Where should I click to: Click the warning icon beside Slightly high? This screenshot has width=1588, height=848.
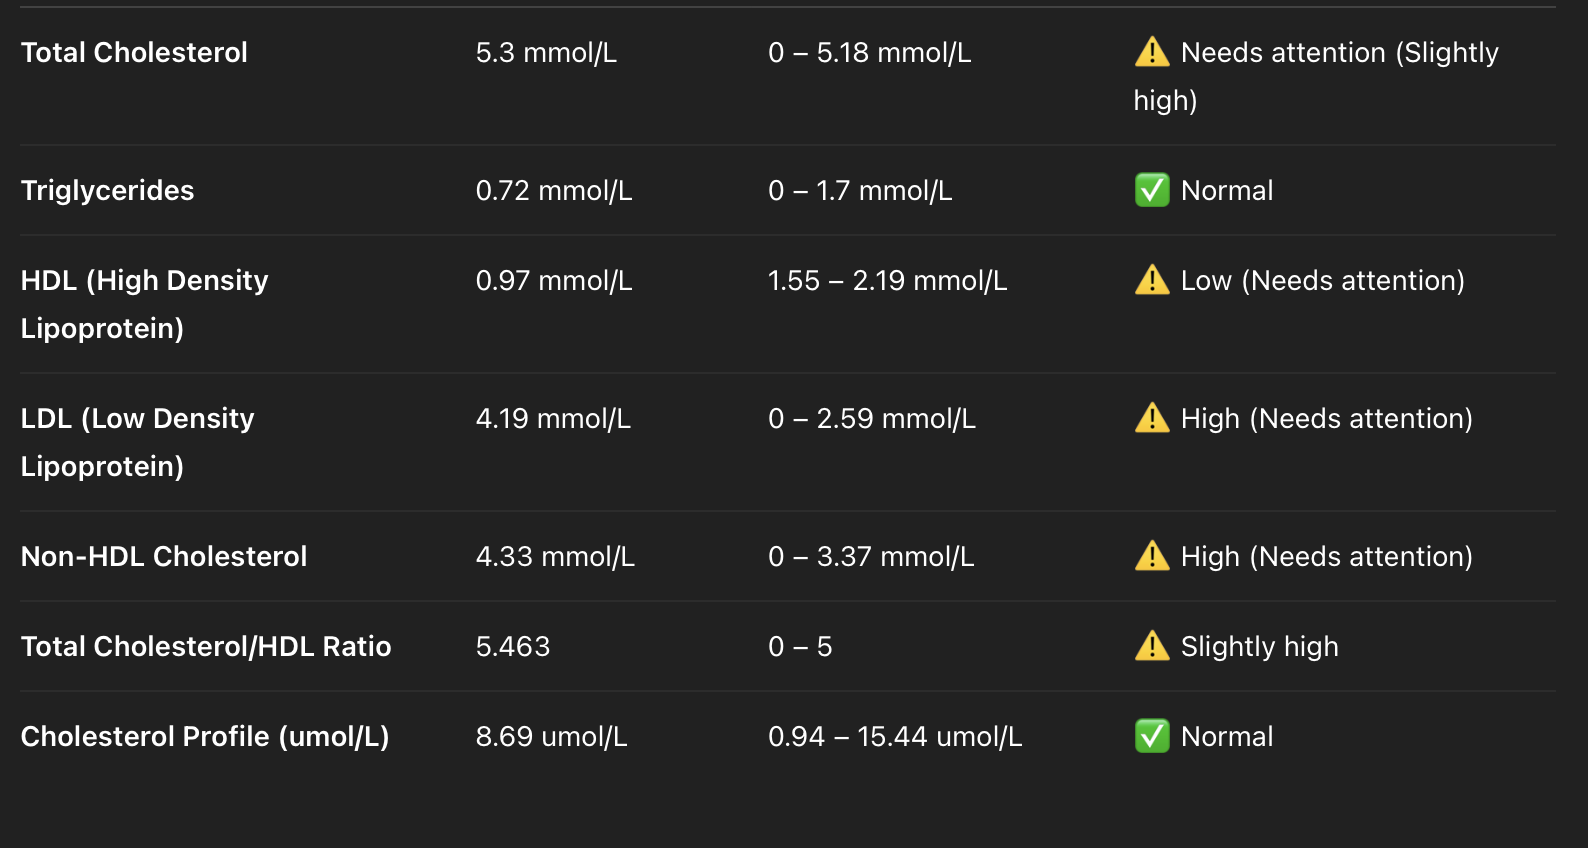pos(1152,646)
